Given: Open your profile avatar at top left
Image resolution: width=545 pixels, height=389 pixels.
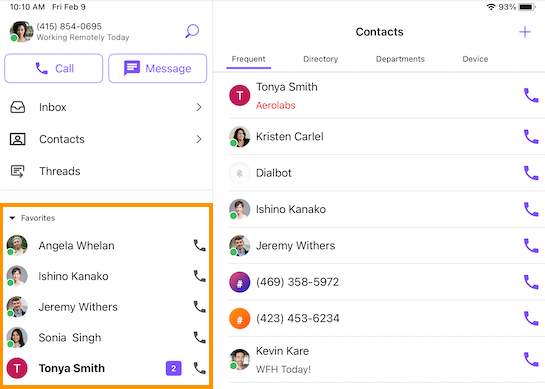Looking at the screenshot, I should point(21,32).
